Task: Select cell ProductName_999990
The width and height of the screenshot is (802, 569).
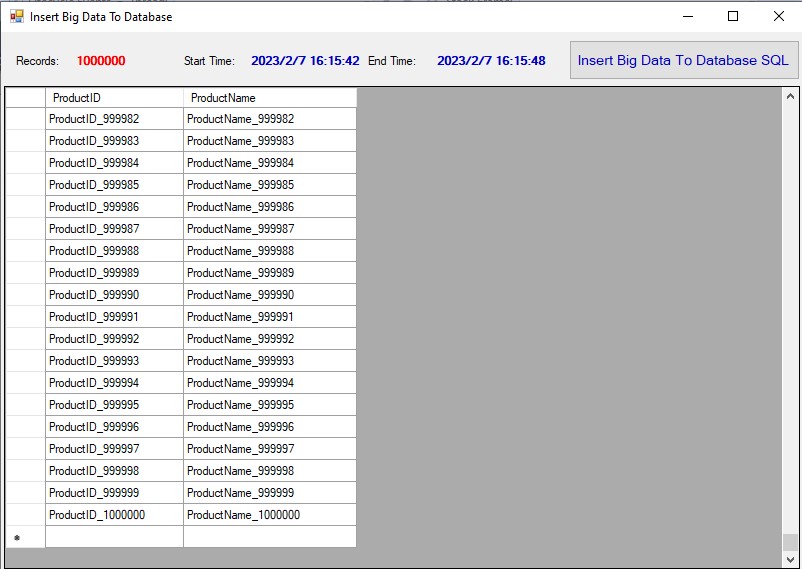Action: tap(270, 295)
